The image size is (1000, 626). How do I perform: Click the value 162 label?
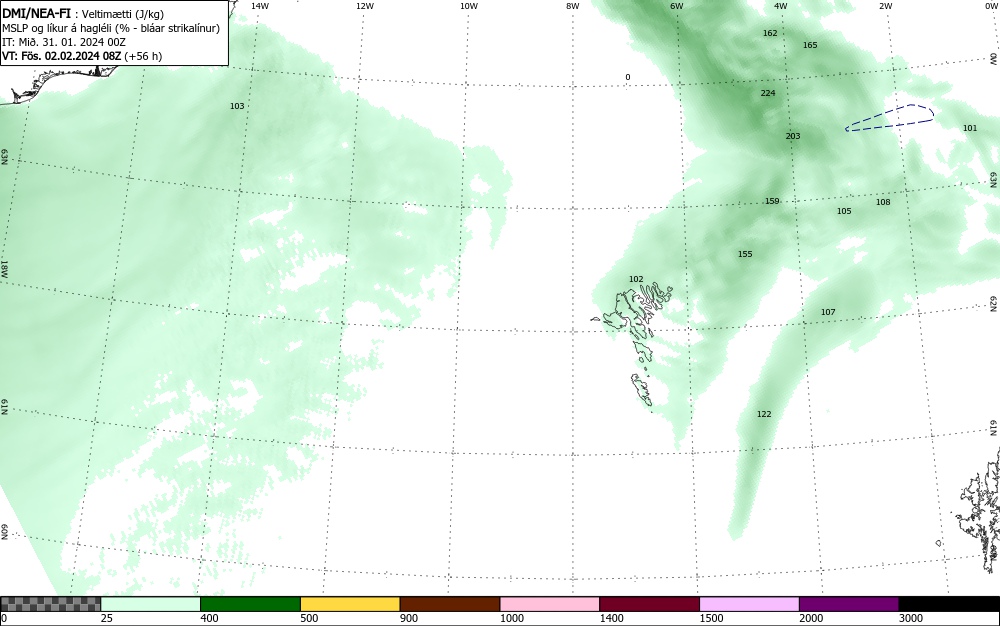coord(770,33)
